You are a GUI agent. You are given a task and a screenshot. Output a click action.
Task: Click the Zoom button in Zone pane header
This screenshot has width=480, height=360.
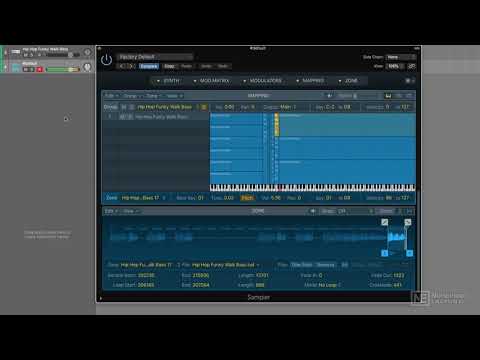(386, 211)
